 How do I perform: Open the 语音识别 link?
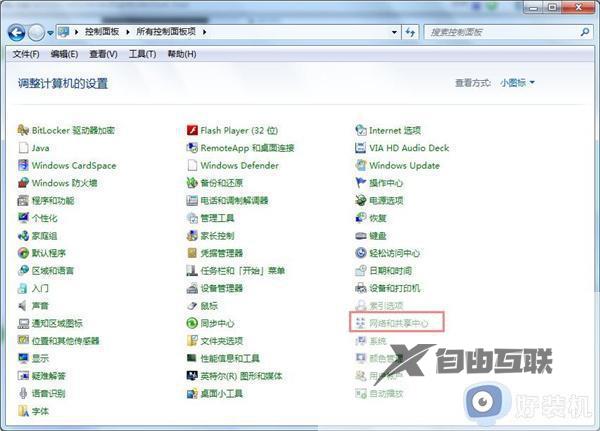point(49,393)
